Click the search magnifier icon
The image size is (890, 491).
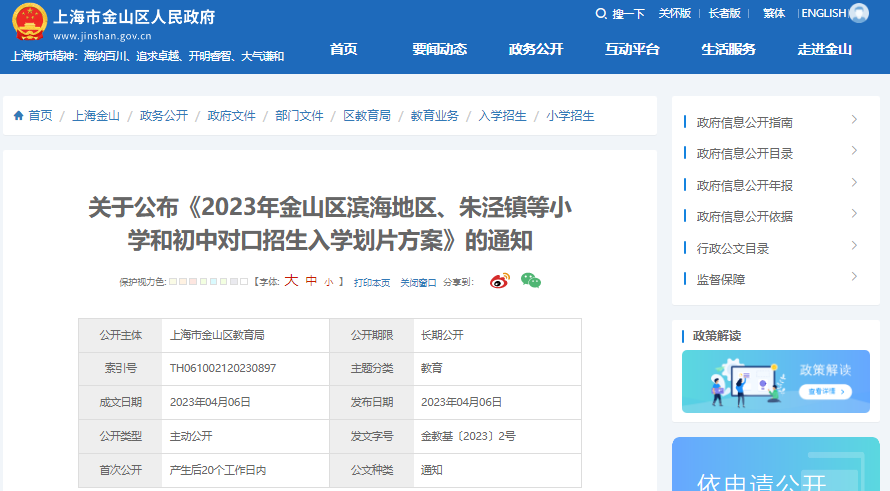pyautogui.click(x=601, y=14)
